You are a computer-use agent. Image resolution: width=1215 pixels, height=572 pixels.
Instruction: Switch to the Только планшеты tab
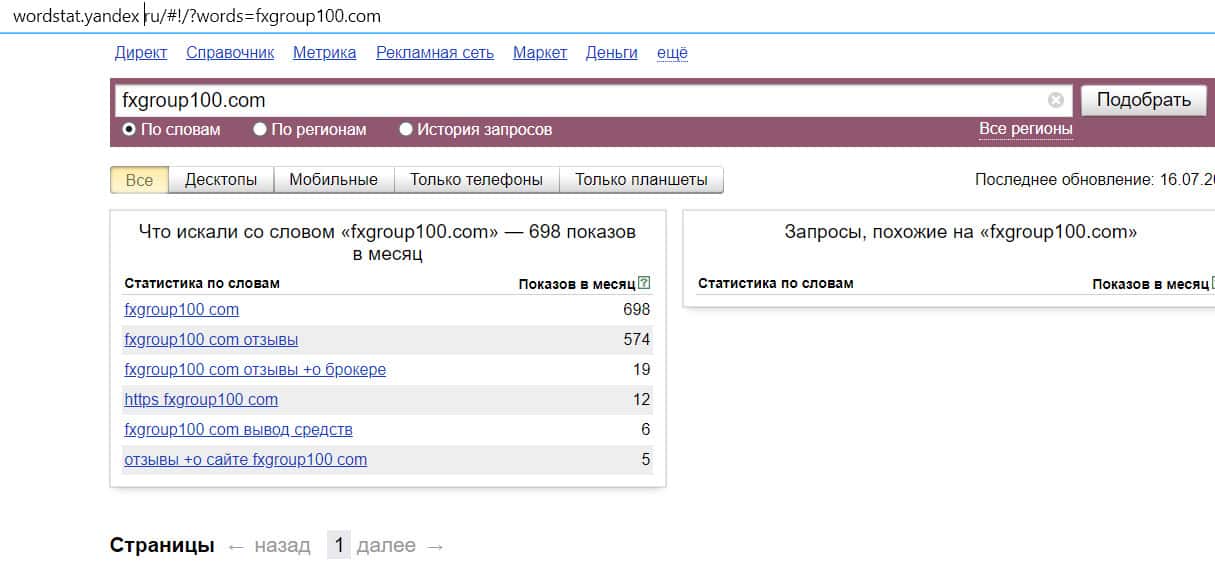point(641,180)
